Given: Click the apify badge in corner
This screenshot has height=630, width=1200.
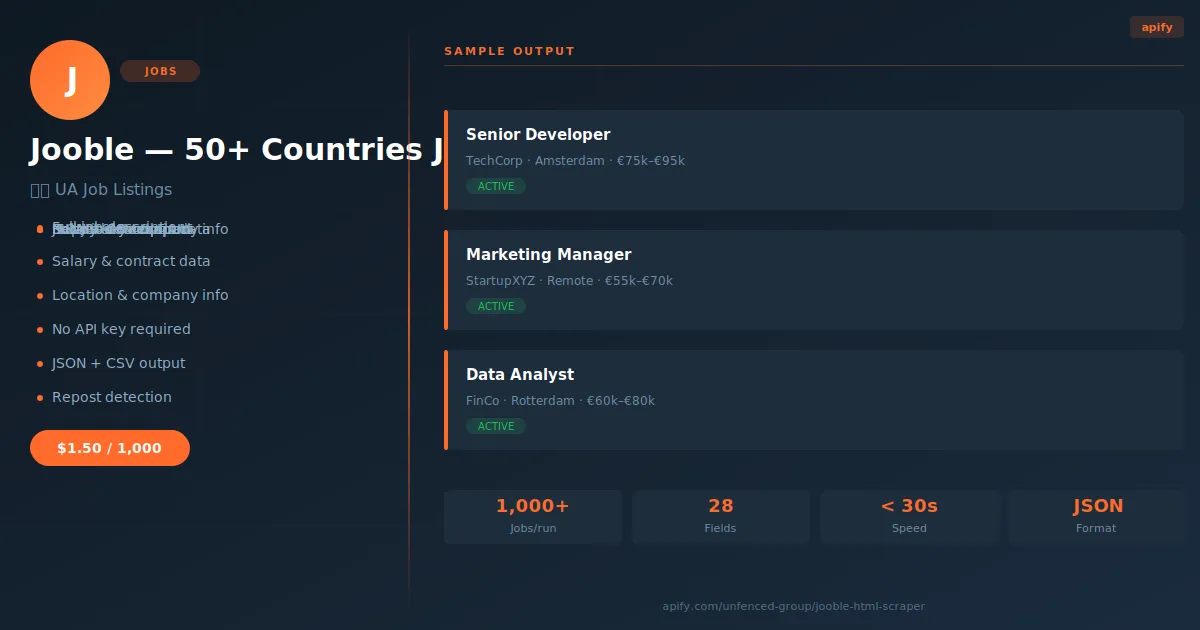Looking at the screenshot, I should pos(1157,27).
